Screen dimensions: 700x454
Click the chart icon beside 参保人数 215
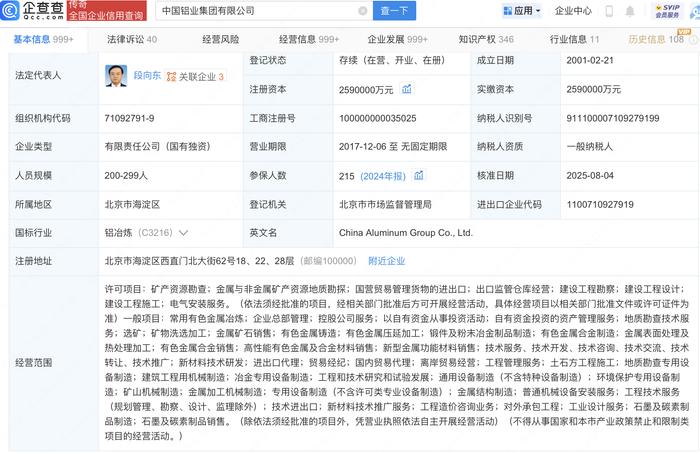(418, 175)
